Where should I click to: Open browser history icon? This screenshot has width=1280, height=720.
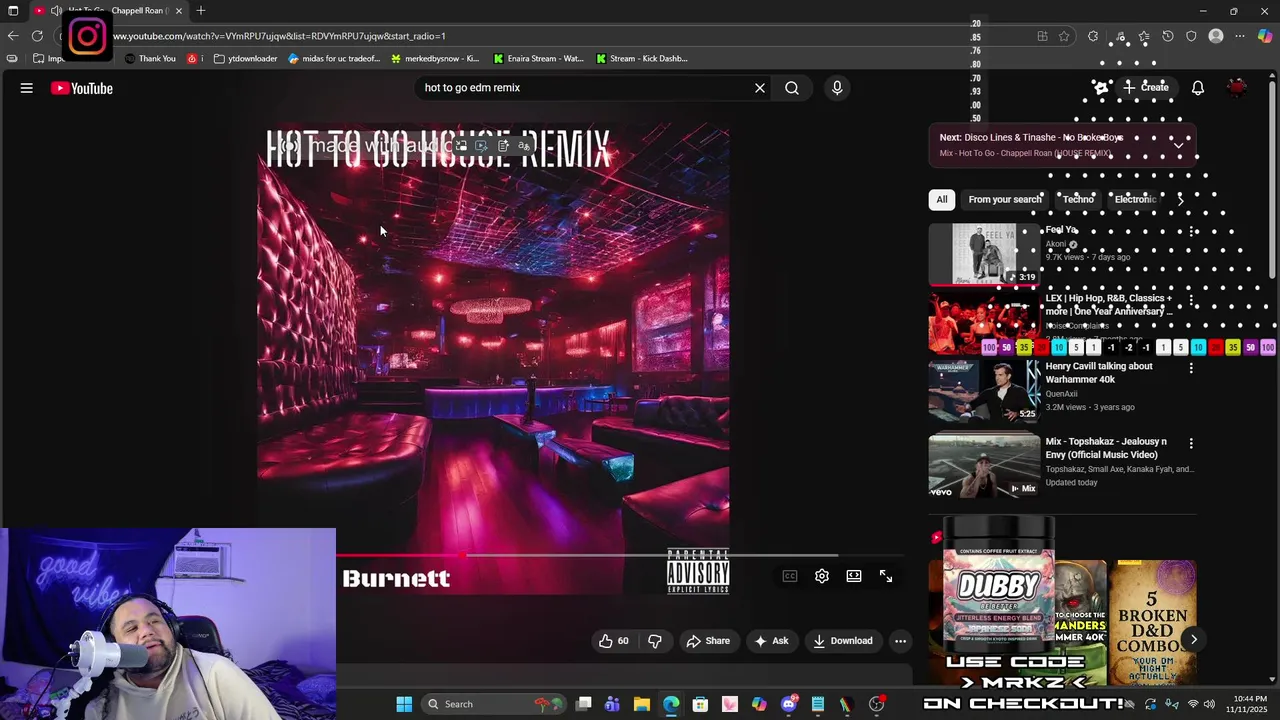[x=1168, y=36]
